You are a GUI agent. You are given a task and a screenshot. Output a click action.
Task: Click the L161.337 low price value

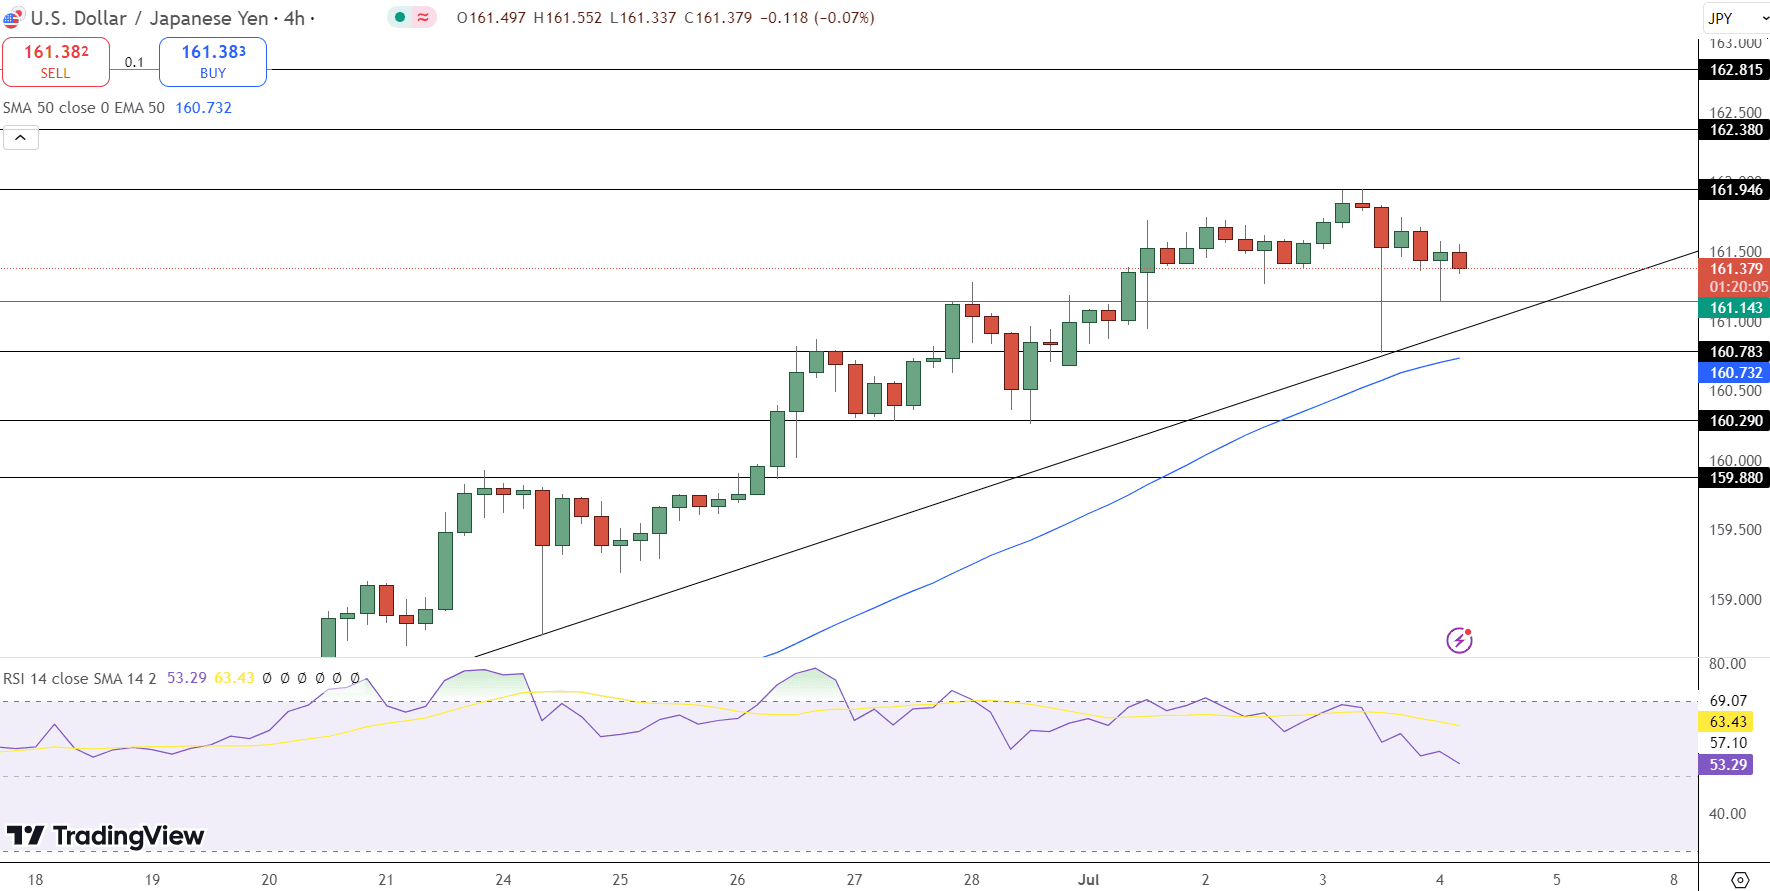pyautogui.click(x=643, y=18)
